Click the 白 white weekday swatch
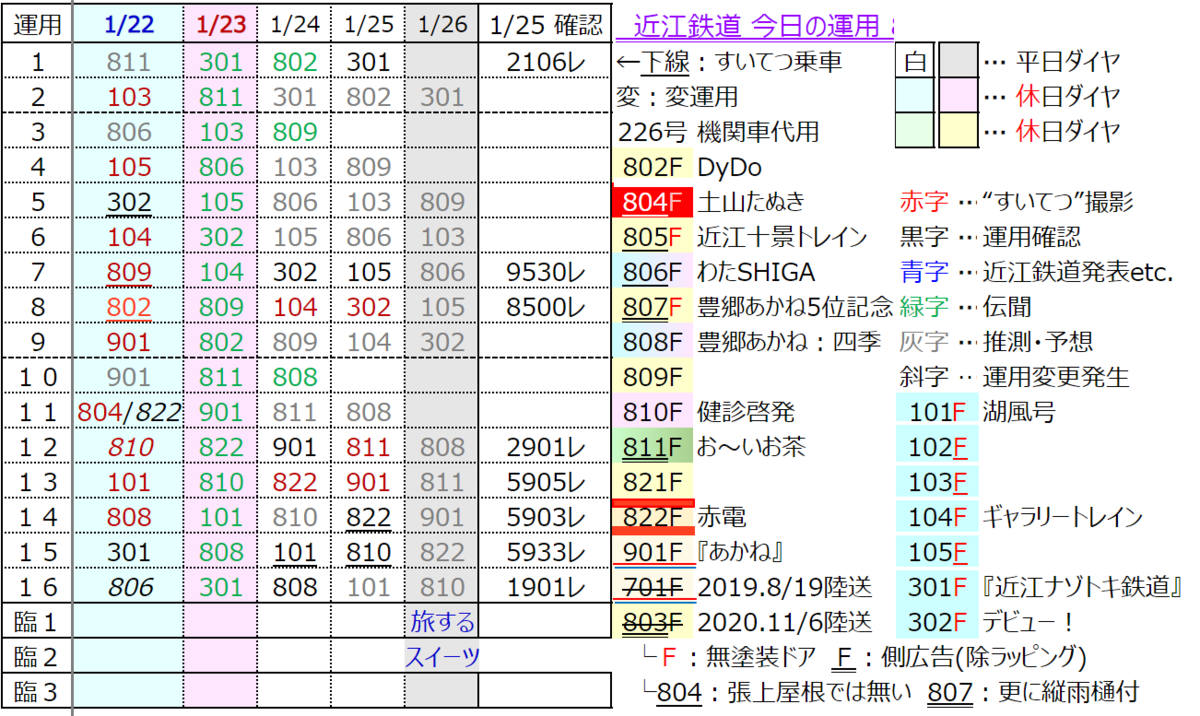Viewport: 1200px width, 716px height. pos(916,62)
